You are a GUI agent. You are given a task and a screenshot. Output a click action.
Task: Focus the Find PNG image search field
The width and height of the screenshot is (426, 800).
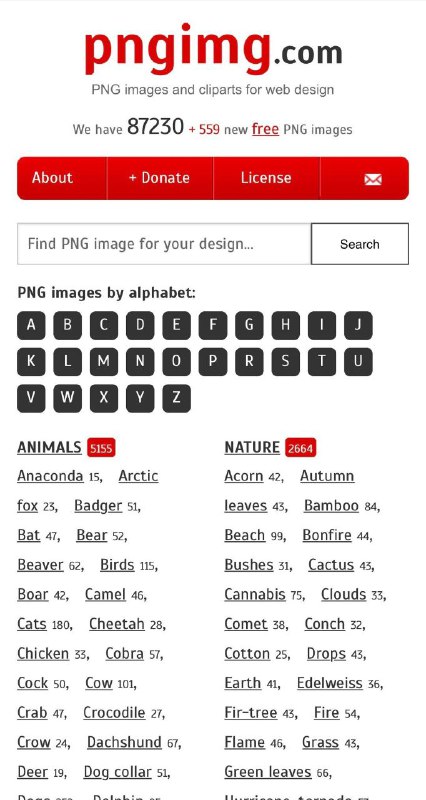tap(164, 244)
